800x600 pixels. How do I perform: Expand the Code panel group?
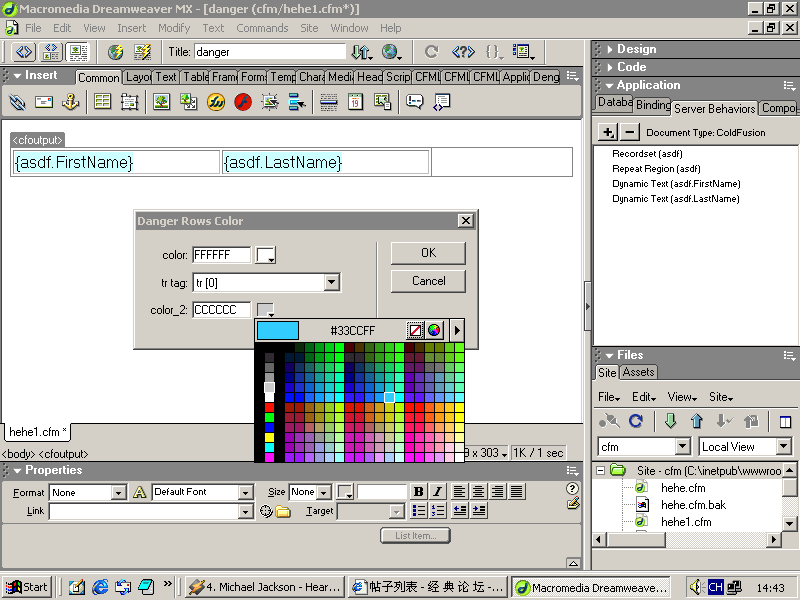coord(610,67)
